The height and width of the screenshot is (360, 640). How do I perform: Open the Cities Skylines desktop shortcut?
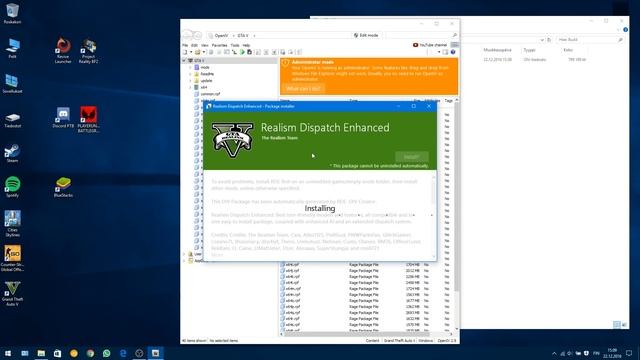click(12, 223)
